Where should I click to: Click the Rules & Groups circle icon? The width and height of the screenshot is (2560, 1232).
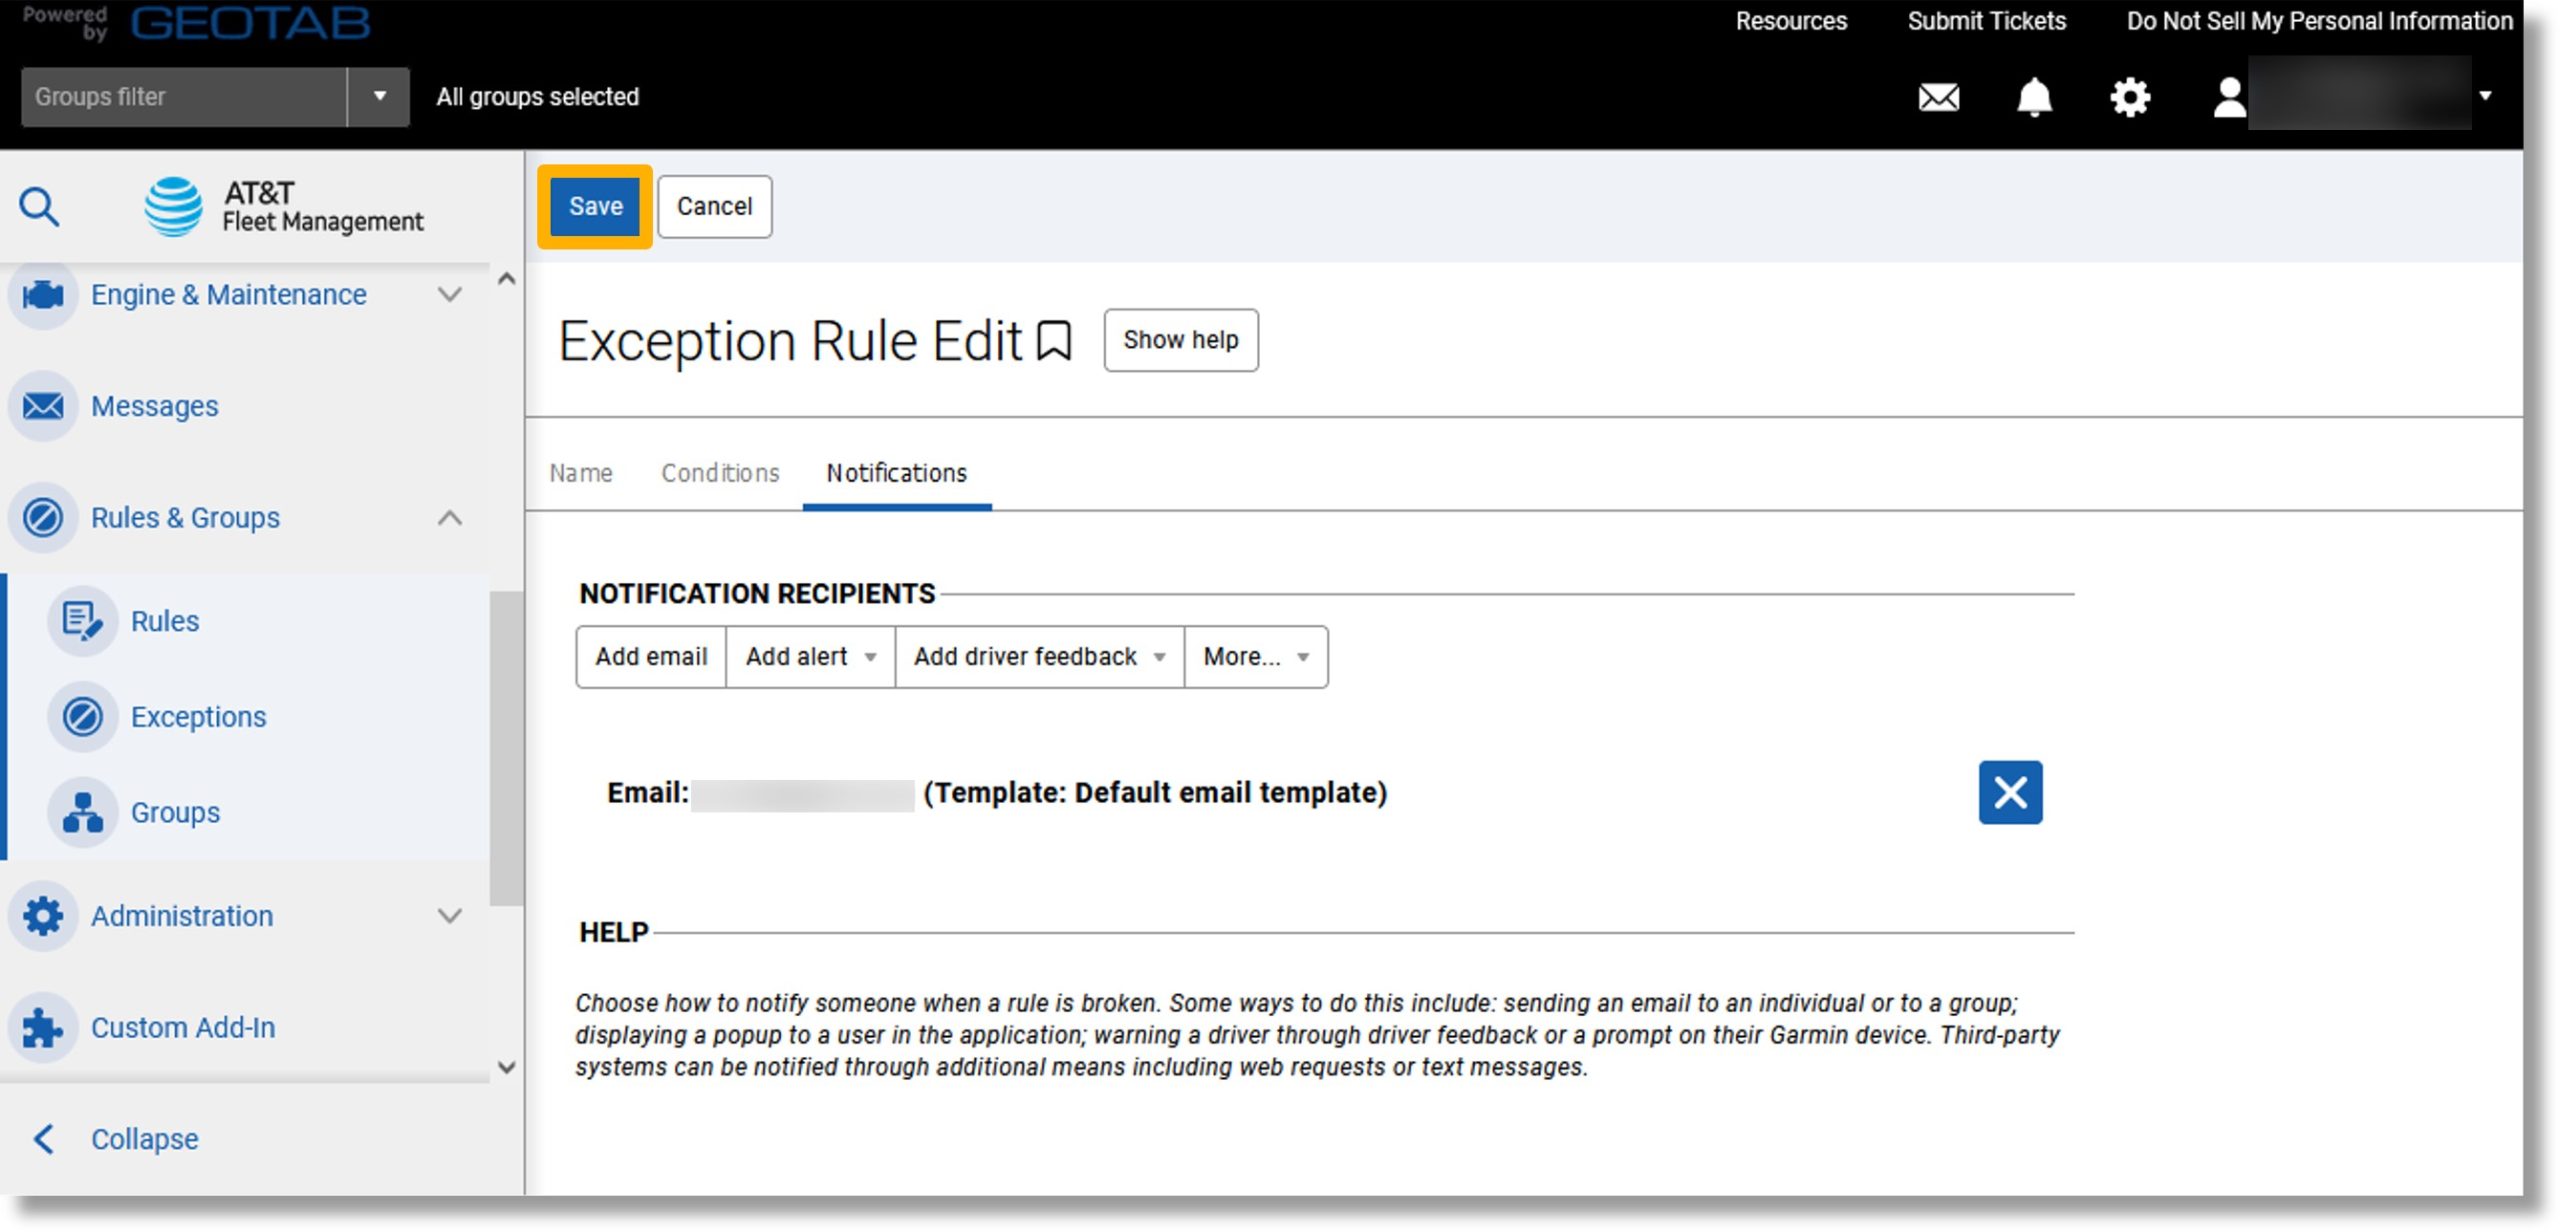[x=43, y=518]
